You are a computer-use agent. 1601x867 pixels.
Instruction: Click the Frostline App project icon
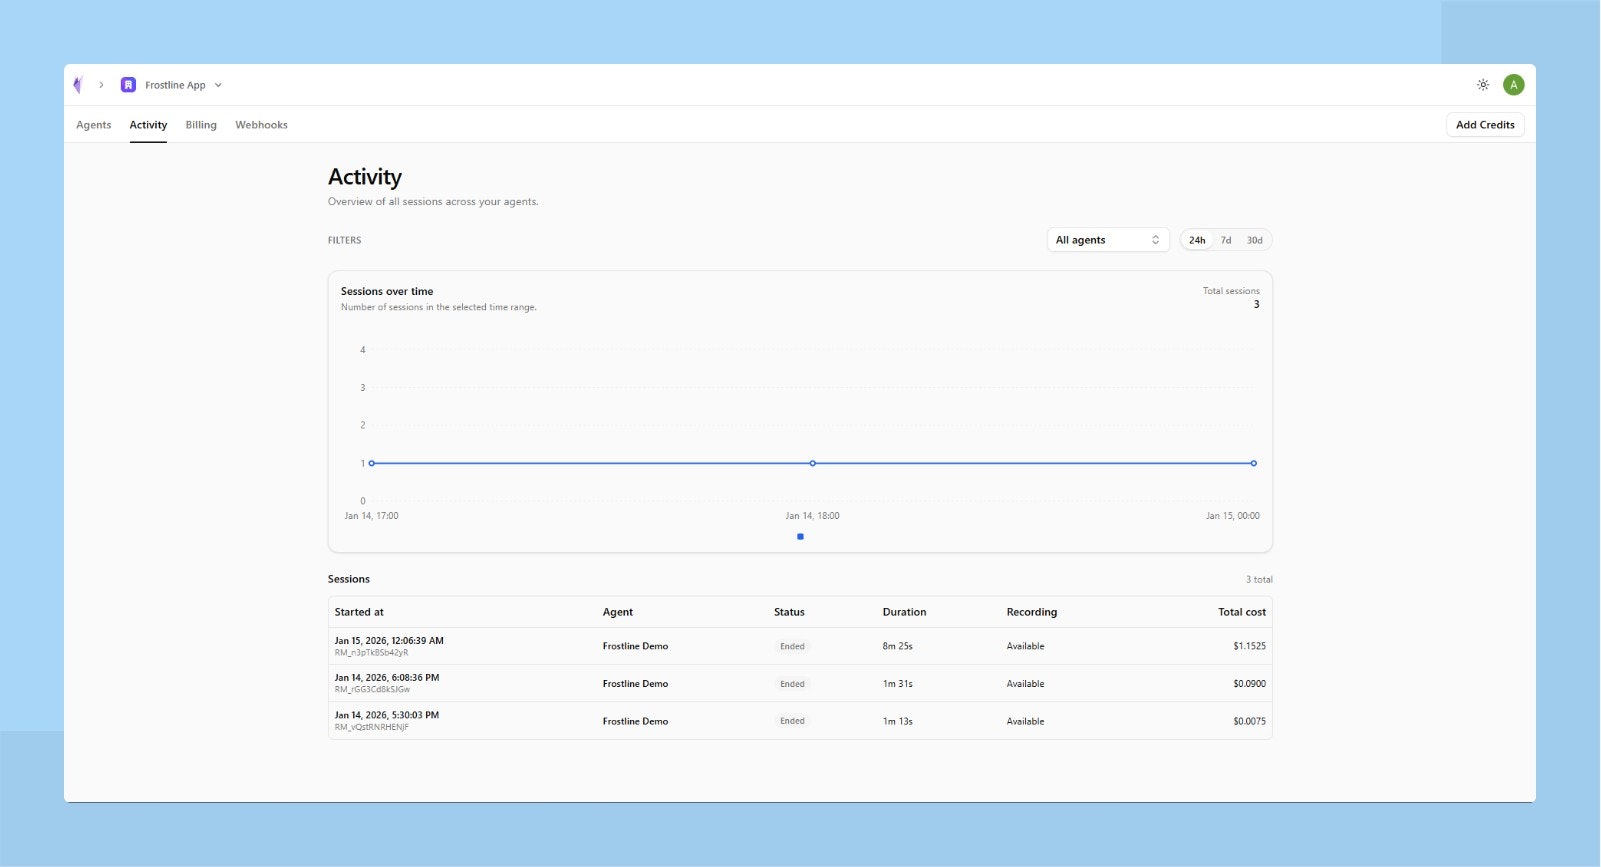[x=128, y=85]
